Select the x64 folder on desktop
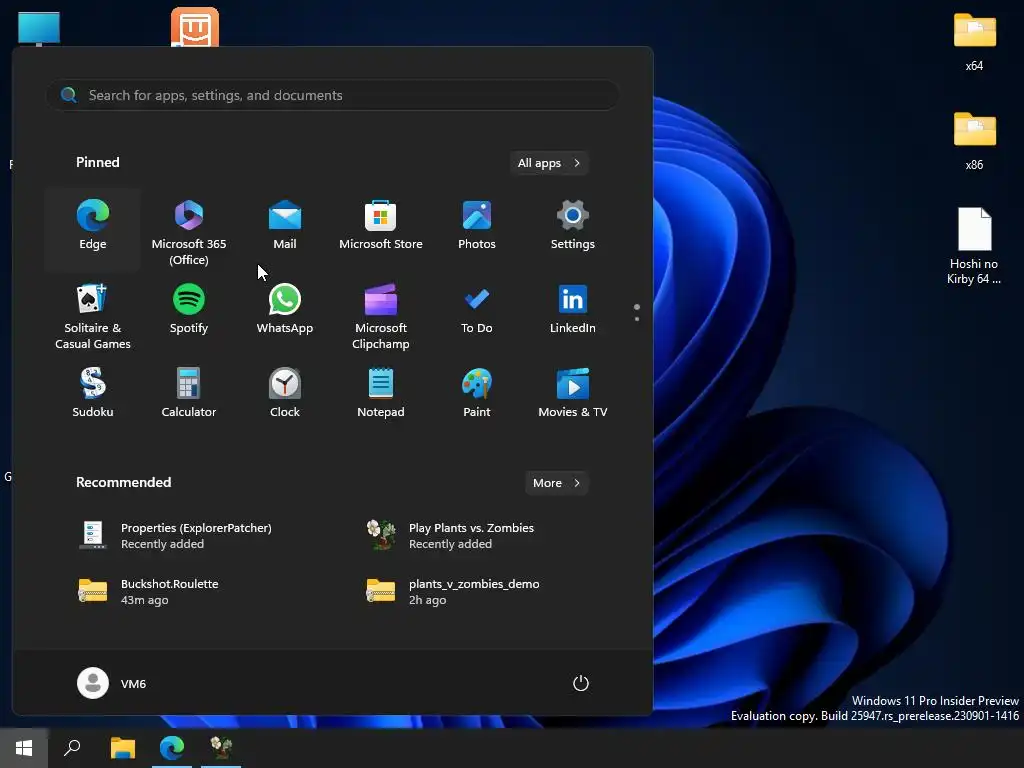This screenshot has width=1024, height=768. pyautogui.click(x=974, y=42)
